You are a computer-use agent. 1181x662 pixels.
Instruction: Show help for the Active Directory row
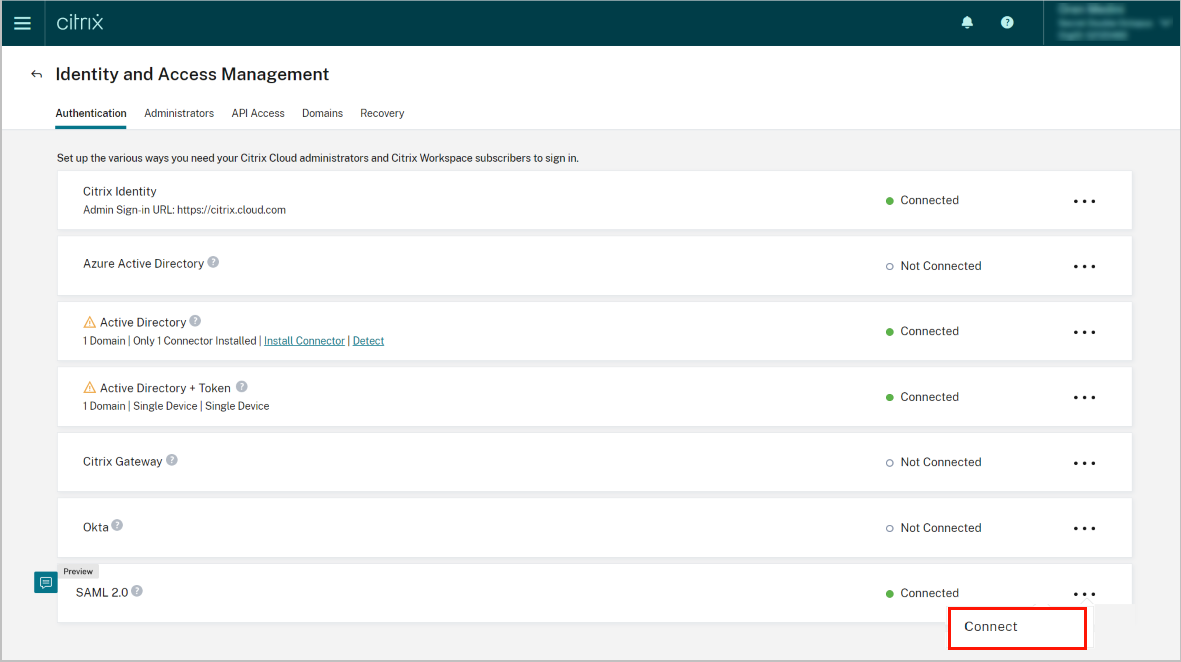click(x=195, y=321)
